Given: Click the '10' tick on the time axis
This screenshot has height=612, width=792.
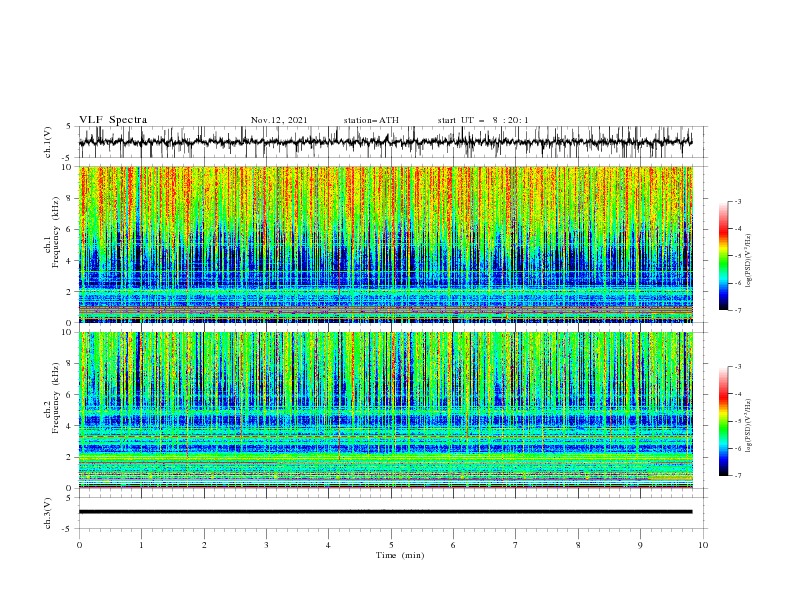Looking at the screenshot, I should 703,545.
